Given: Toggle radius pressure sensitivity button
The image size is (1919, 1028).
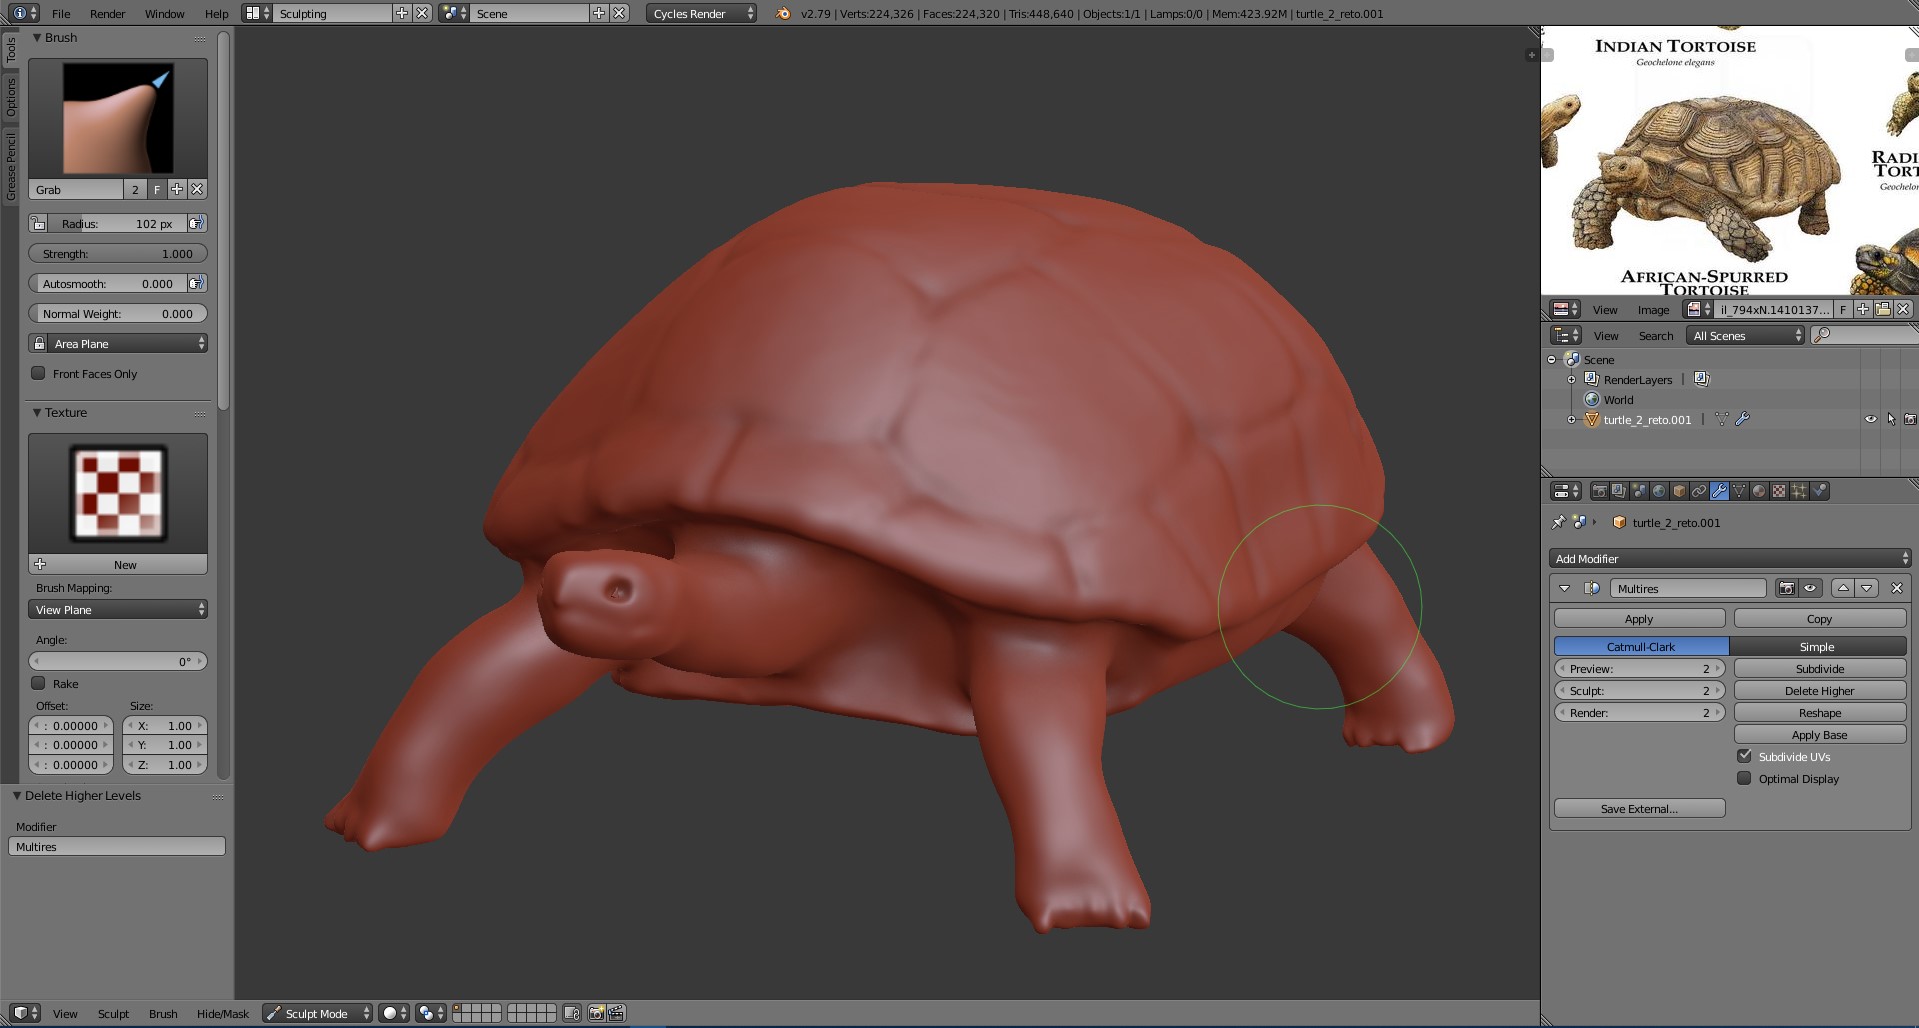Looking at the screenshot, I should point(197,223).
